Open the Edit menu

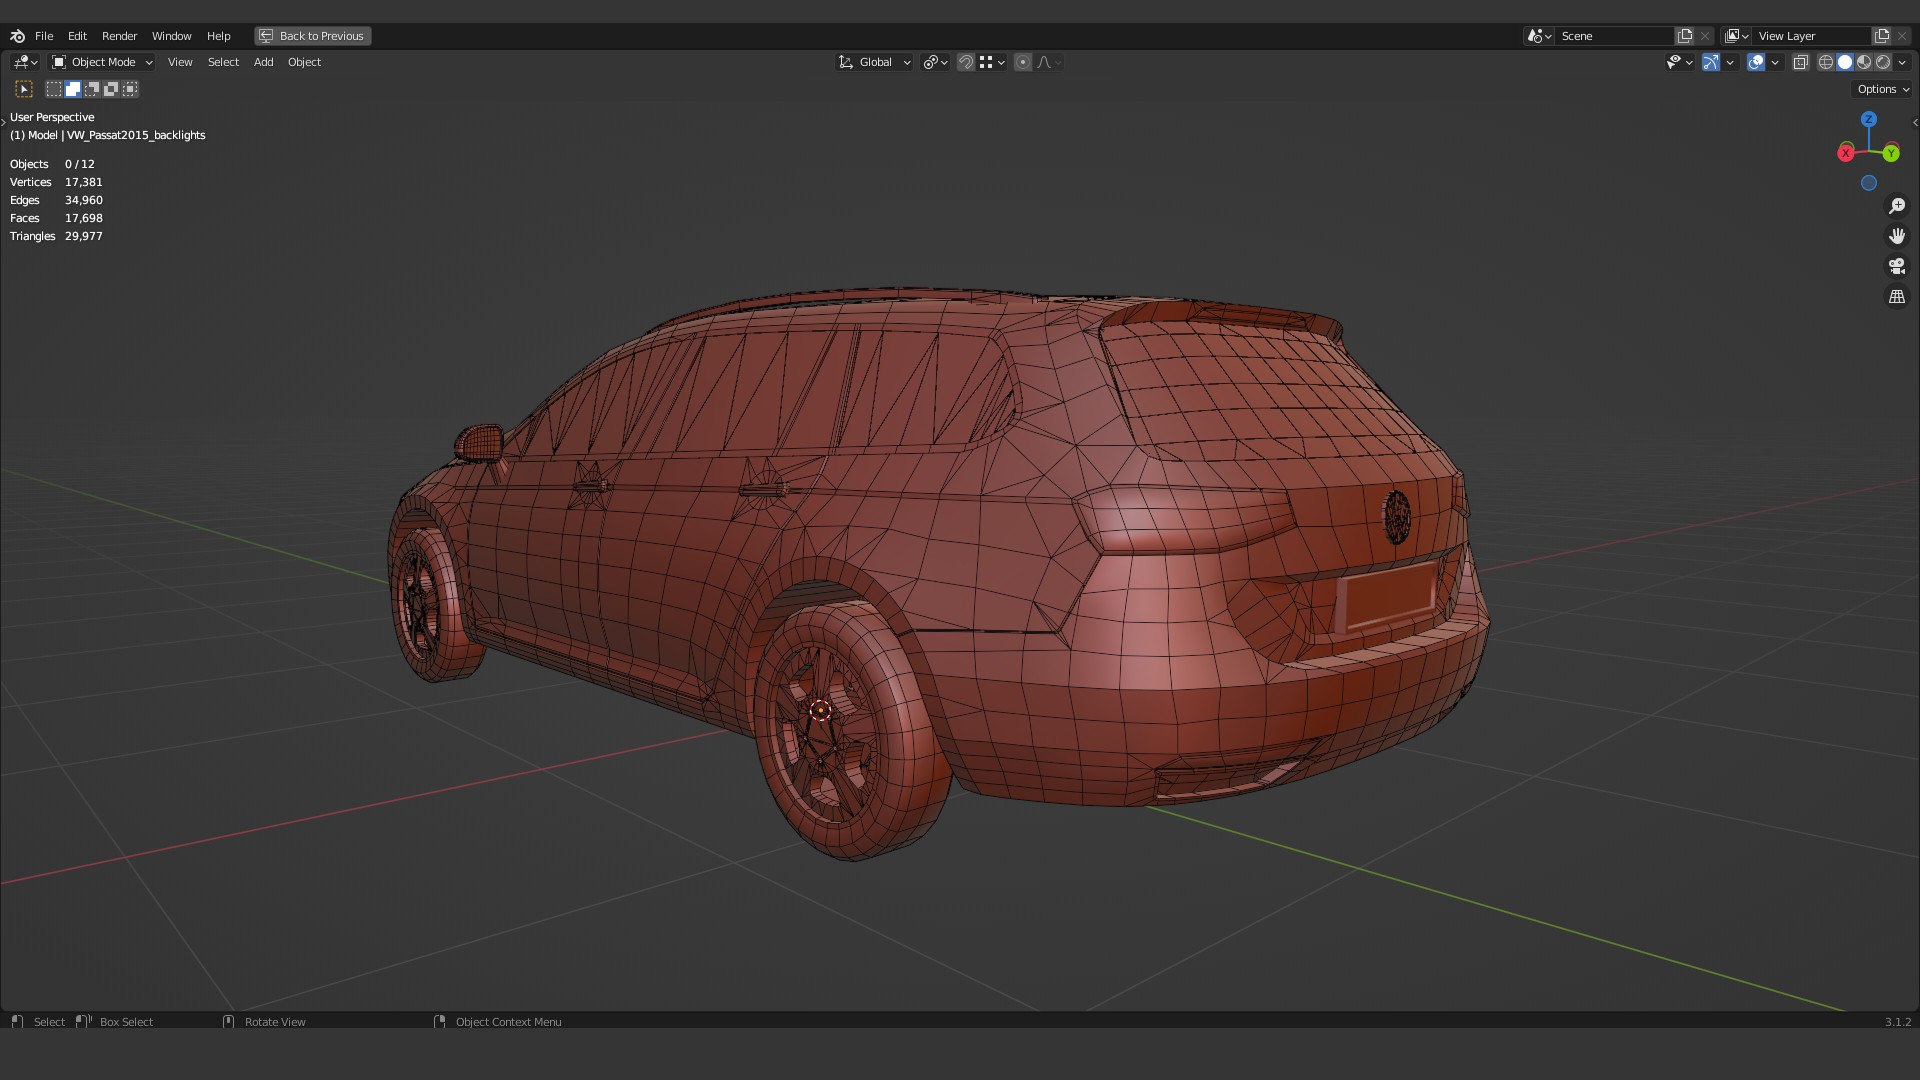point(77,36)
